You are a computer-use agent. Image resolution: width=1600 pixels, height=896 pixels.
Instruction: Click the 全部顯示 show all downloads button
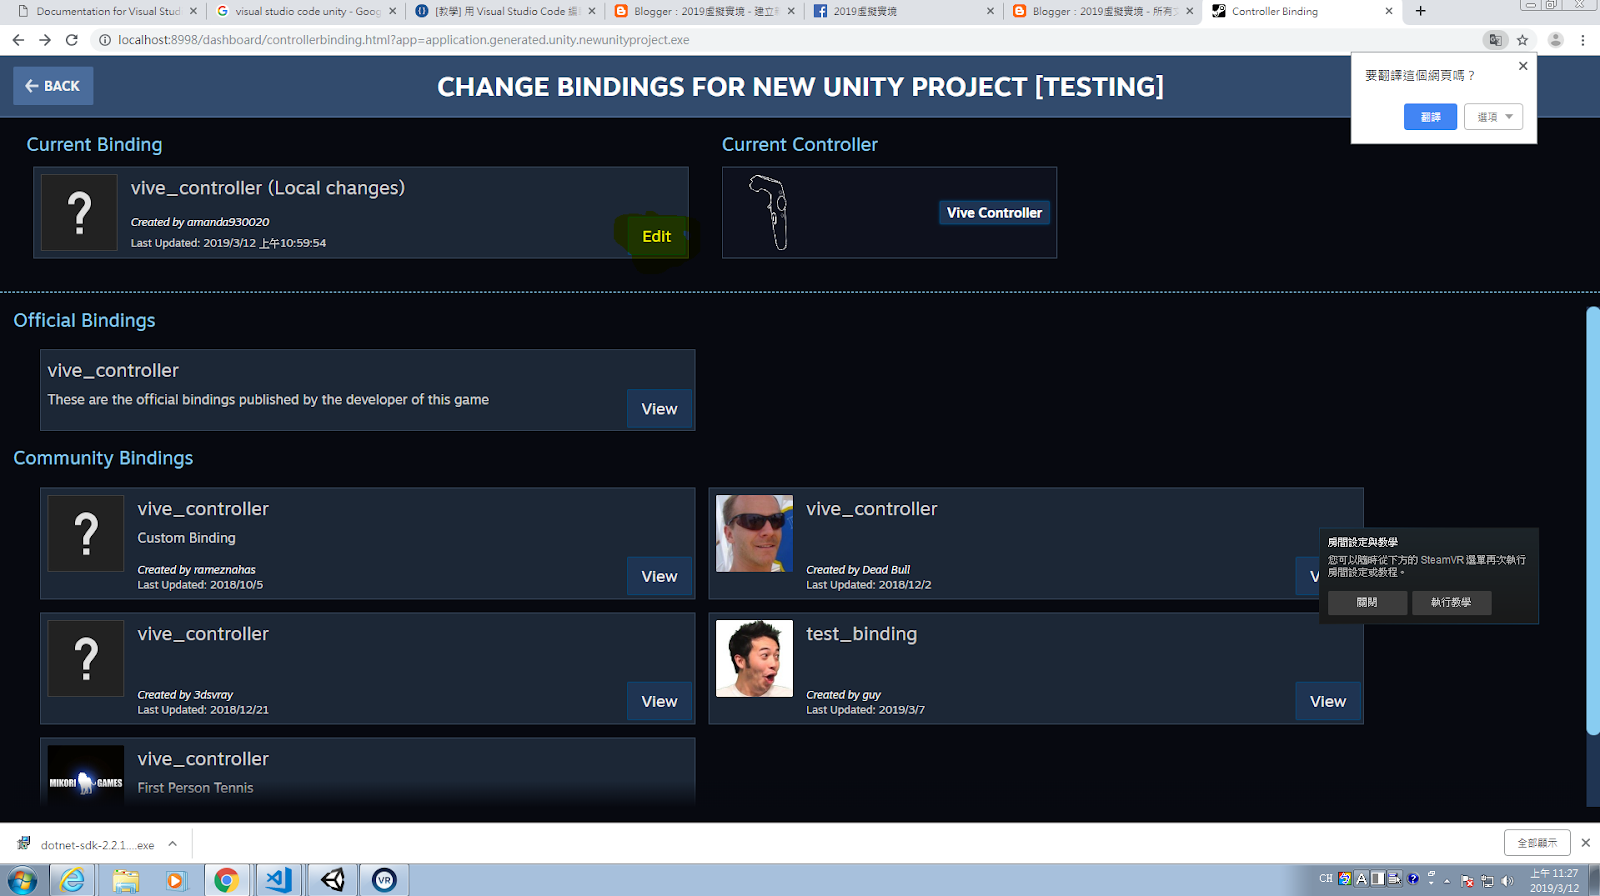point(1537,843)
